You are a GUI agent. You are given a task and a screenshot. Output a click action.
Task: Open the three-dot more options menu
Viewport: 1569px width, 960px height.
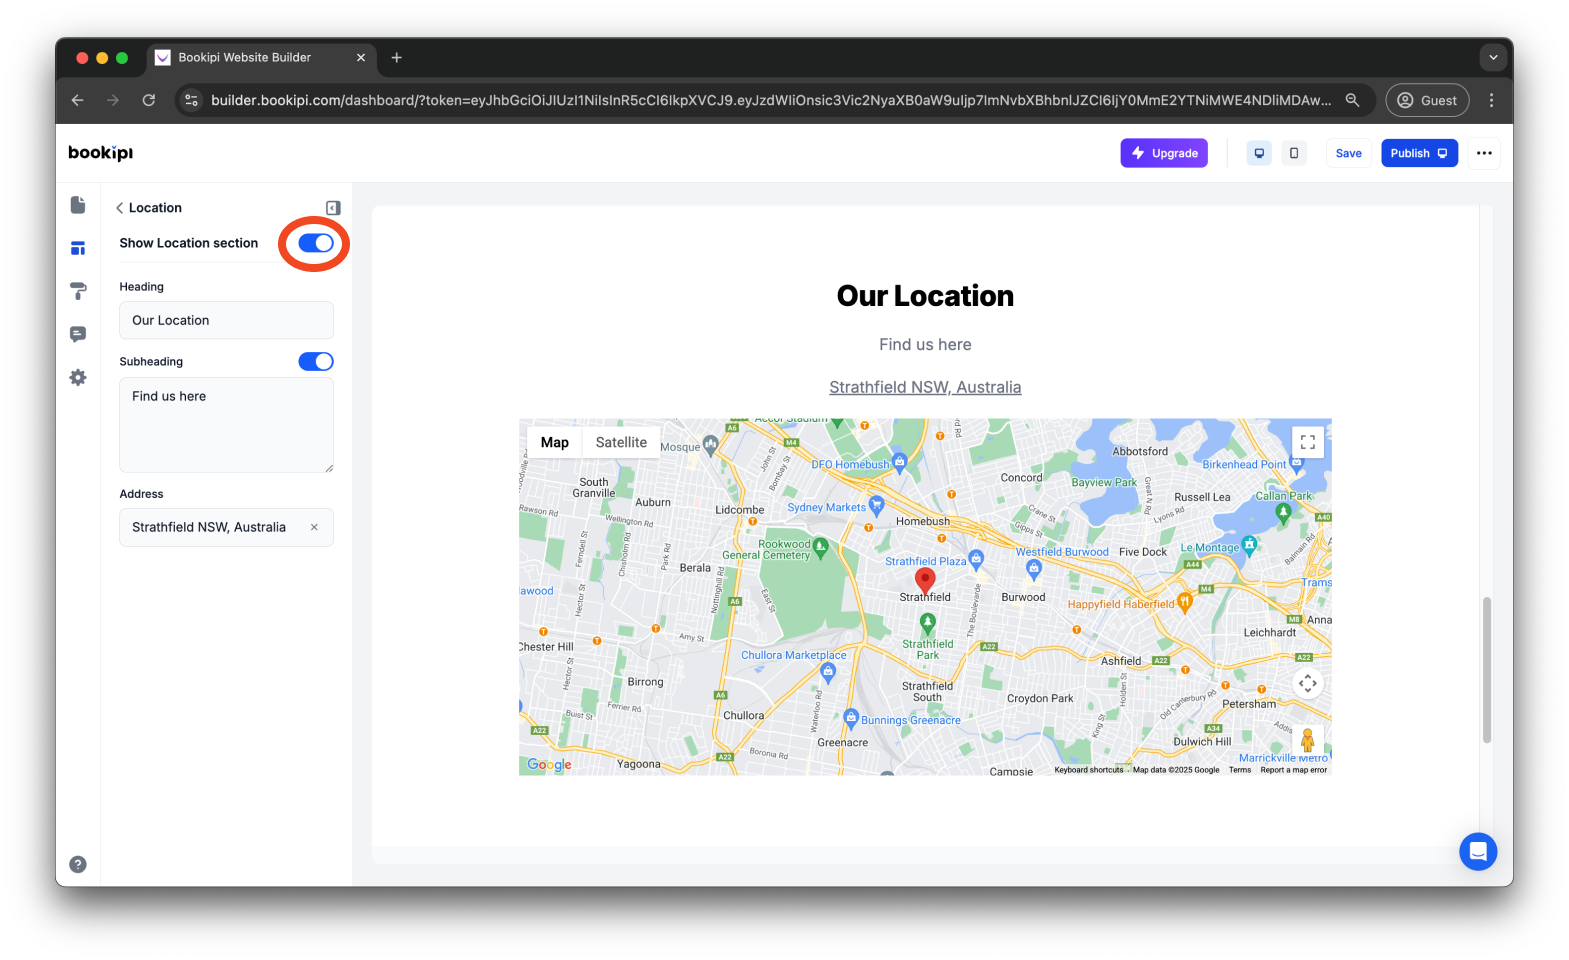pos(1484,153)
